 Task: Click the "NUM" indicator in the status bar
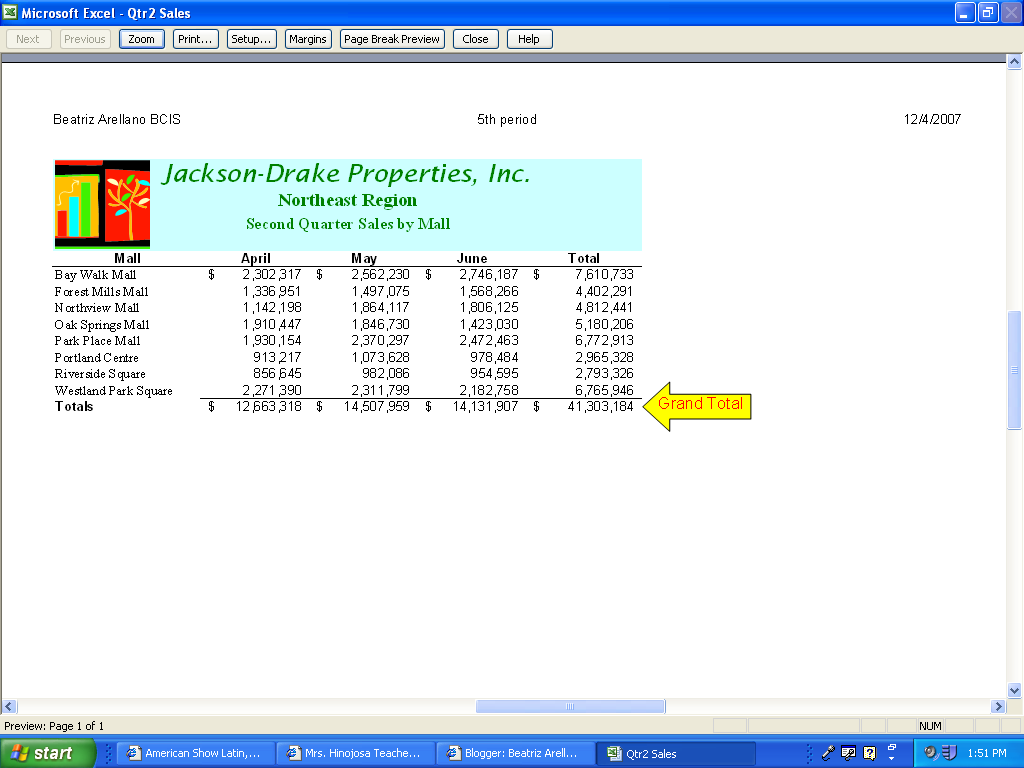point(930,726)
